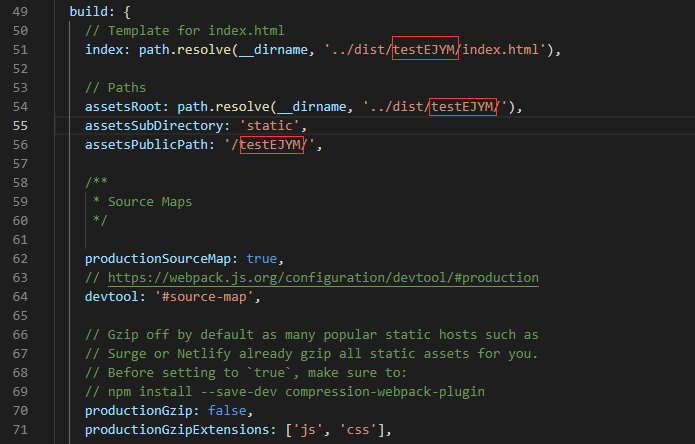Open the webpack.js.org devtool production link

tap(323, 278)
